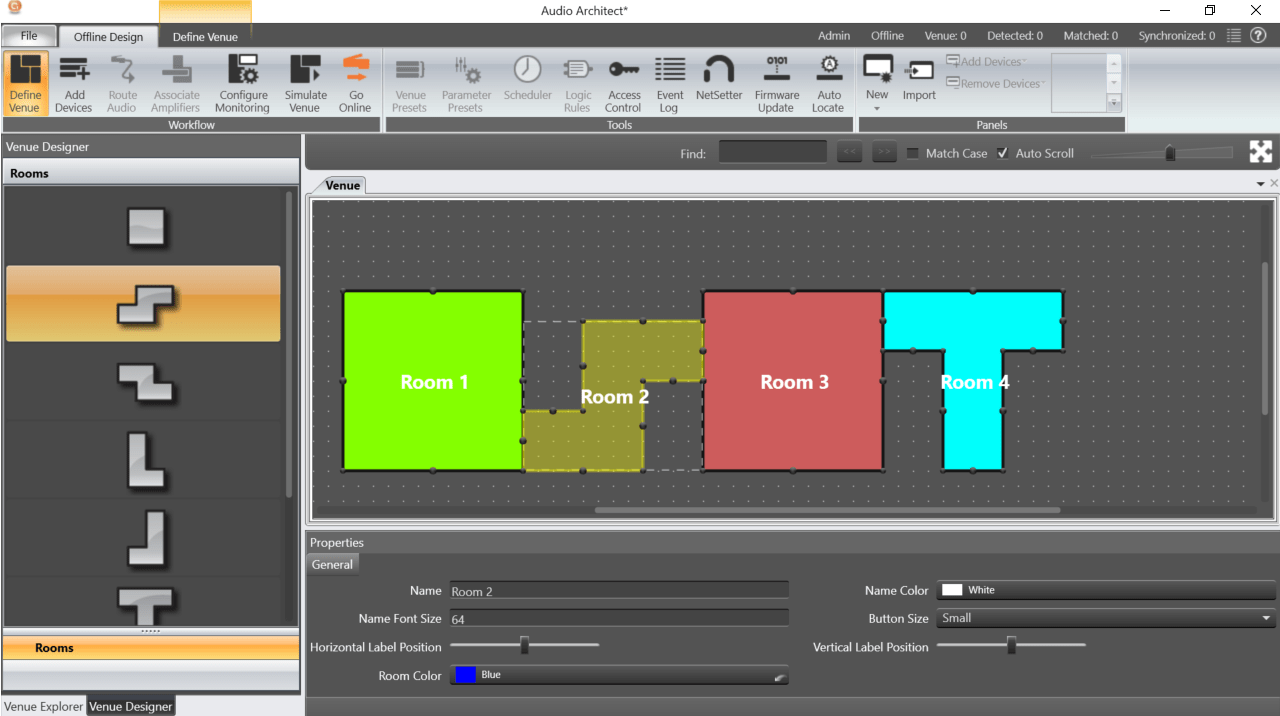Click the help question mark icon
The image size is (1280, 716).
tap(1258, 35)
